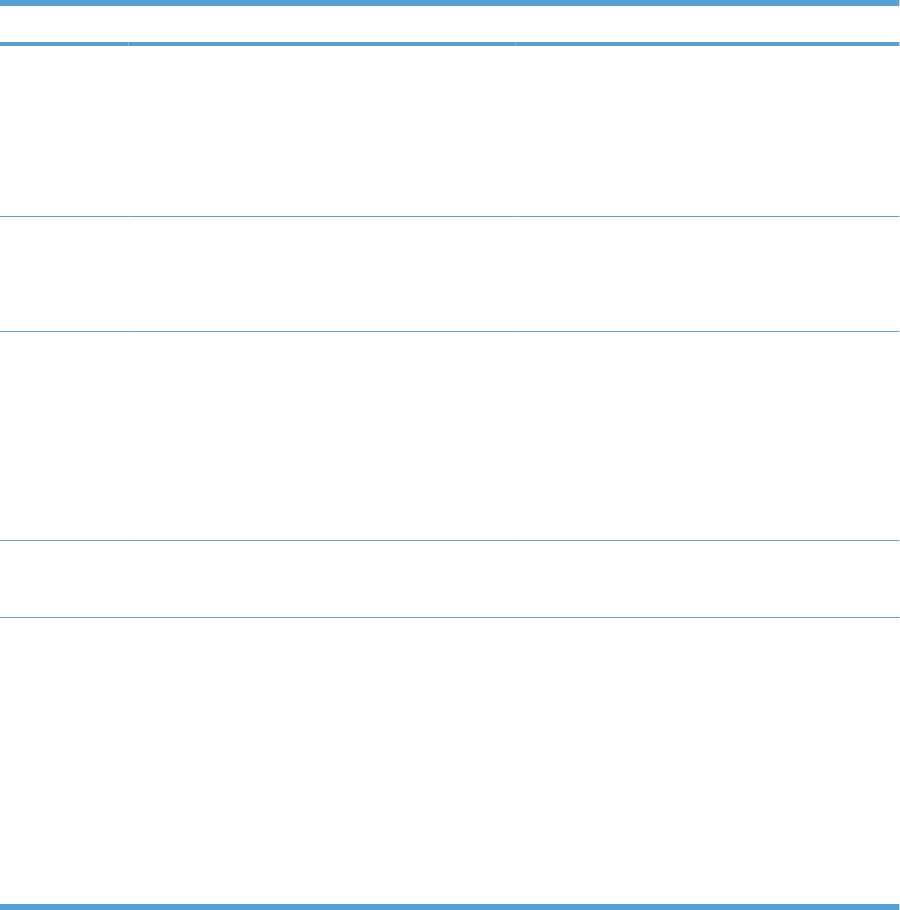Image resolution: width=900 pixels, height=910 pixels.
Task: Select third body row, middle column cell
Action: 322,436
